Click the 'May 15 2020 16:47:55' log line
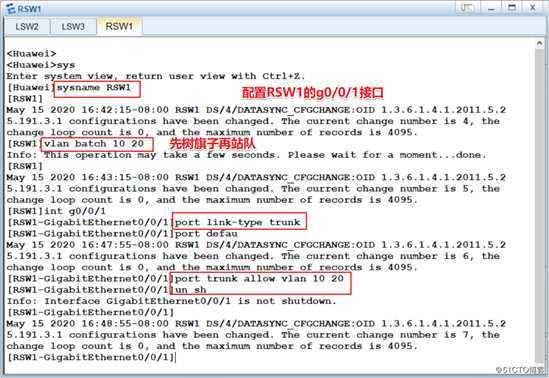 pos(256,245)
